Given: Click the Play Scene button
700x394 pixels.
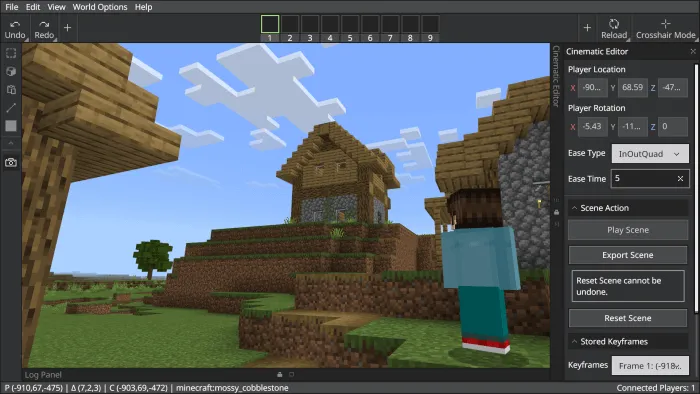Looking at the screenshot, I should [x=628, y=230].
